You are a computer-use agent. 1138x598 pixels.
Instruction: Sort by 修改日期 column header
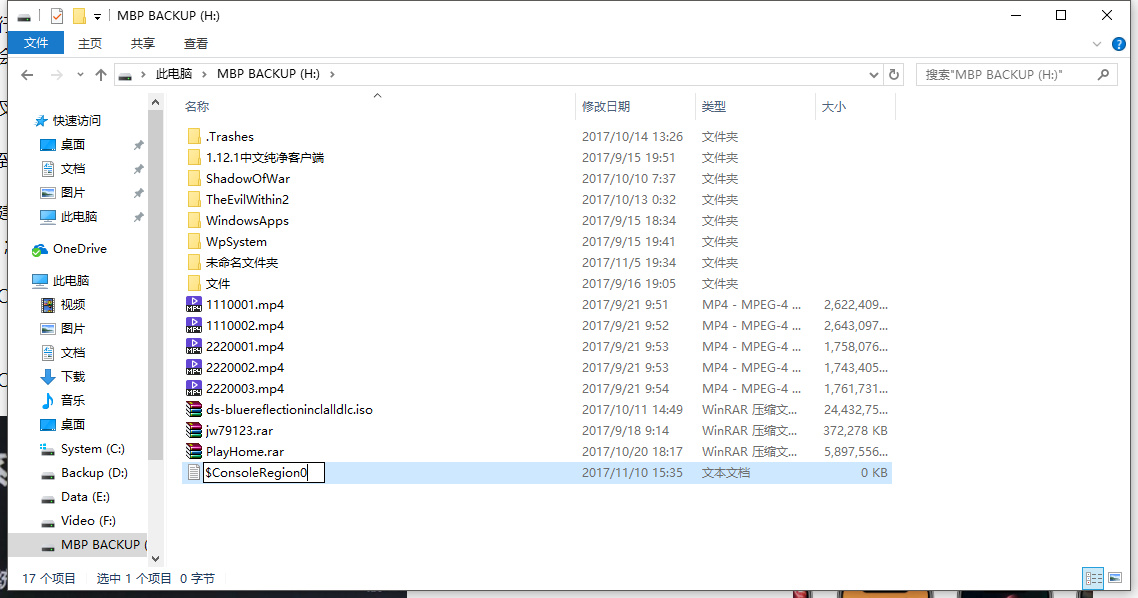(x=606, y=107)
